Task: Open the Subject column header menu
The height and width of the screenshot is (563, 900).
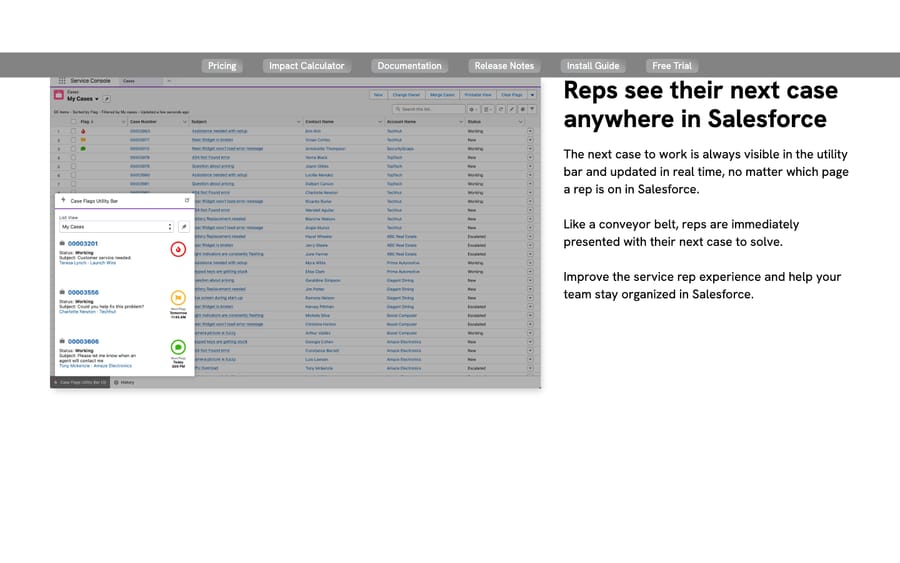Action: click(x=298, y=122)
